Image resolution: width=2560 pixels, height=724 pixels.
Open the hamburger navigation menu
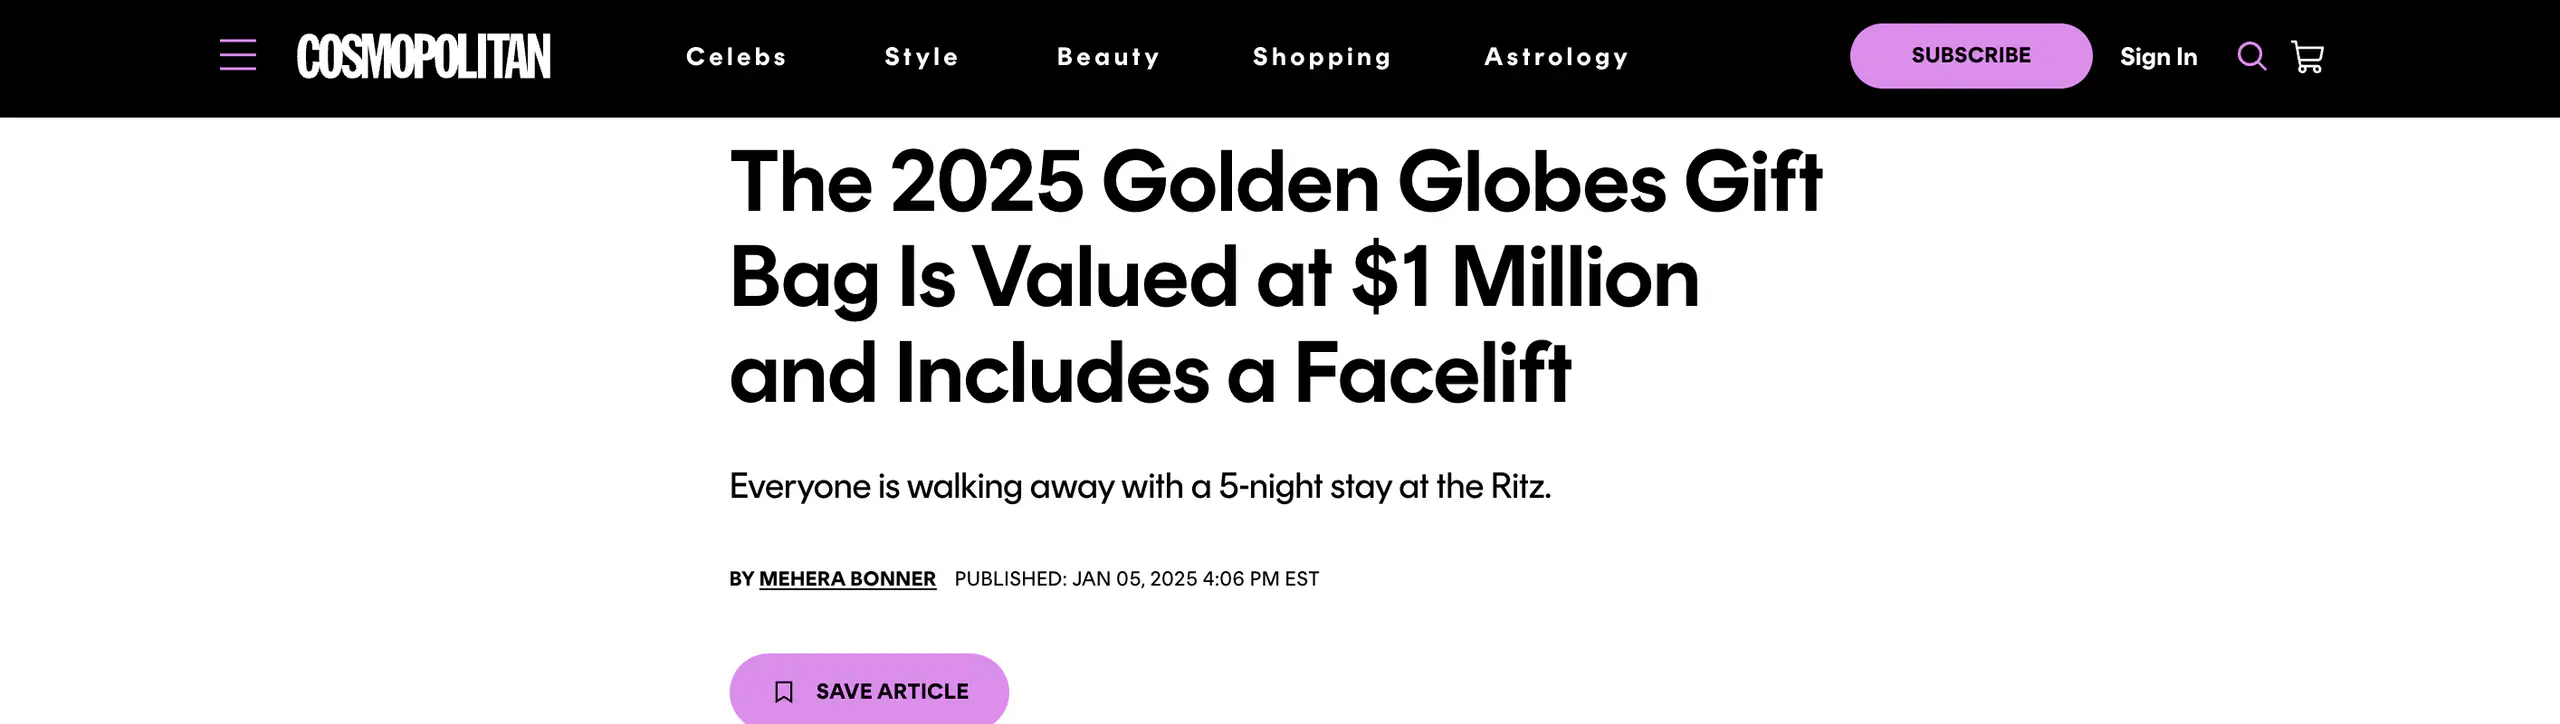[x=238, y=56]
